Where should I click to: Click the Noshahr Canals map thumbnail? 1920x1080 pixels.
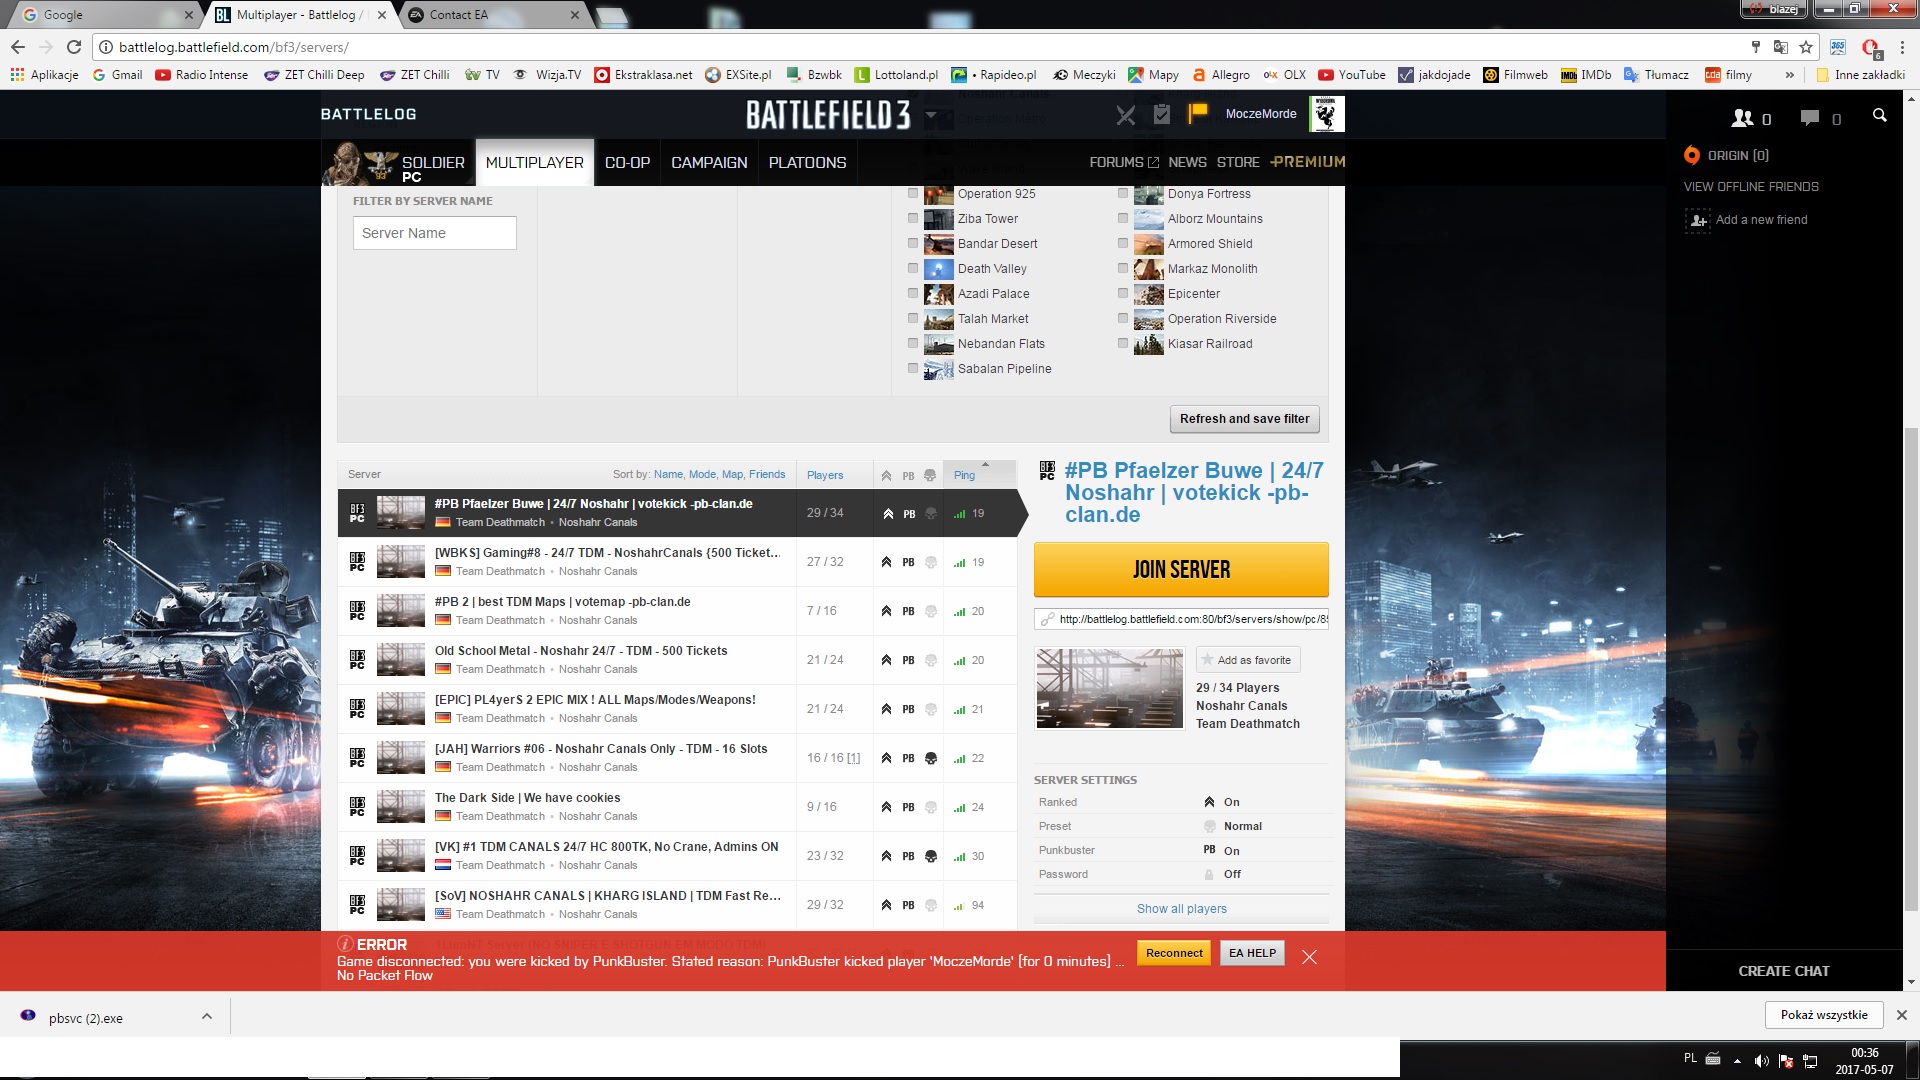[x=1109, y=688]
